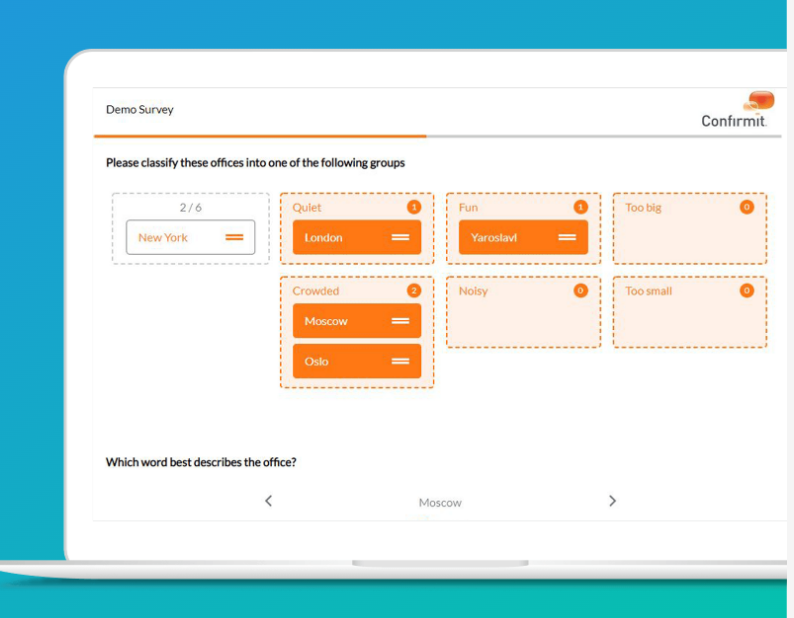Go to next office with right chevron
This screenshot has height=618, width=794.
click(x=612, y=501)
